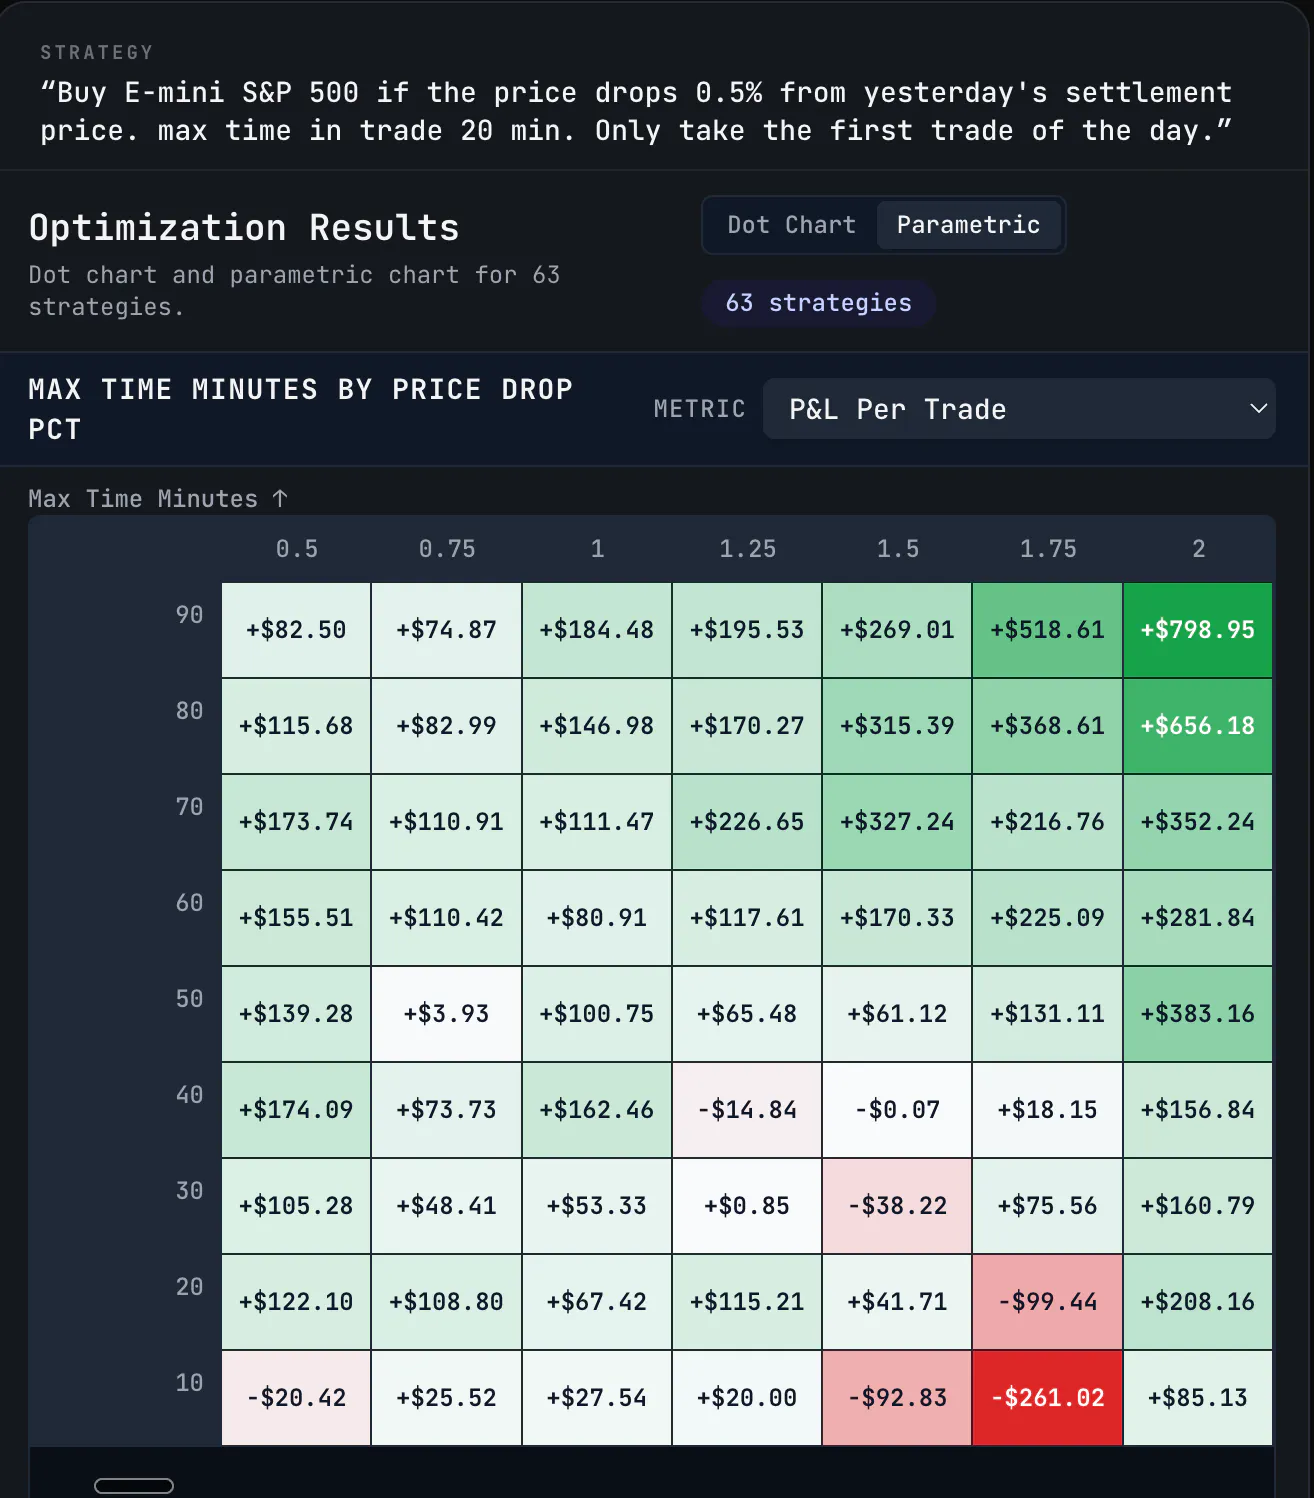Screen dimensions: 1314x1498
Task: Click the 10 row label
Action: pyautogui.click(x=189, y=1383)
